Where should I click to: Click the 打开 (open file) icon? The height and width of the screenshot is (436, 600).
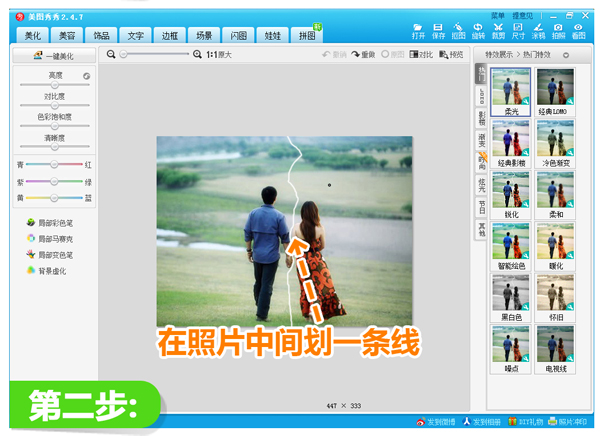pos(418,28)
